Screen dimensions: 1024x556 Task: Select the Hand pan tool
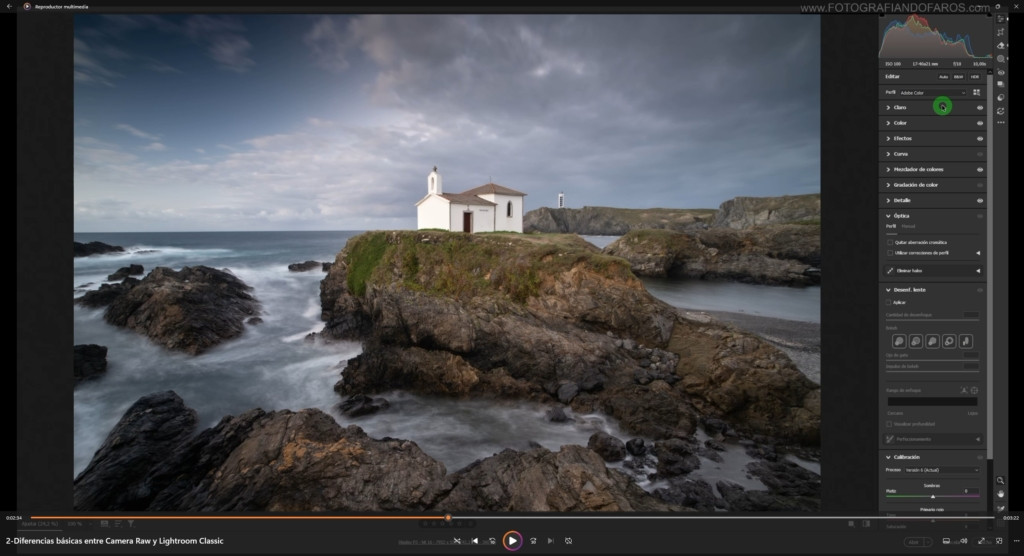[1000, 495]
